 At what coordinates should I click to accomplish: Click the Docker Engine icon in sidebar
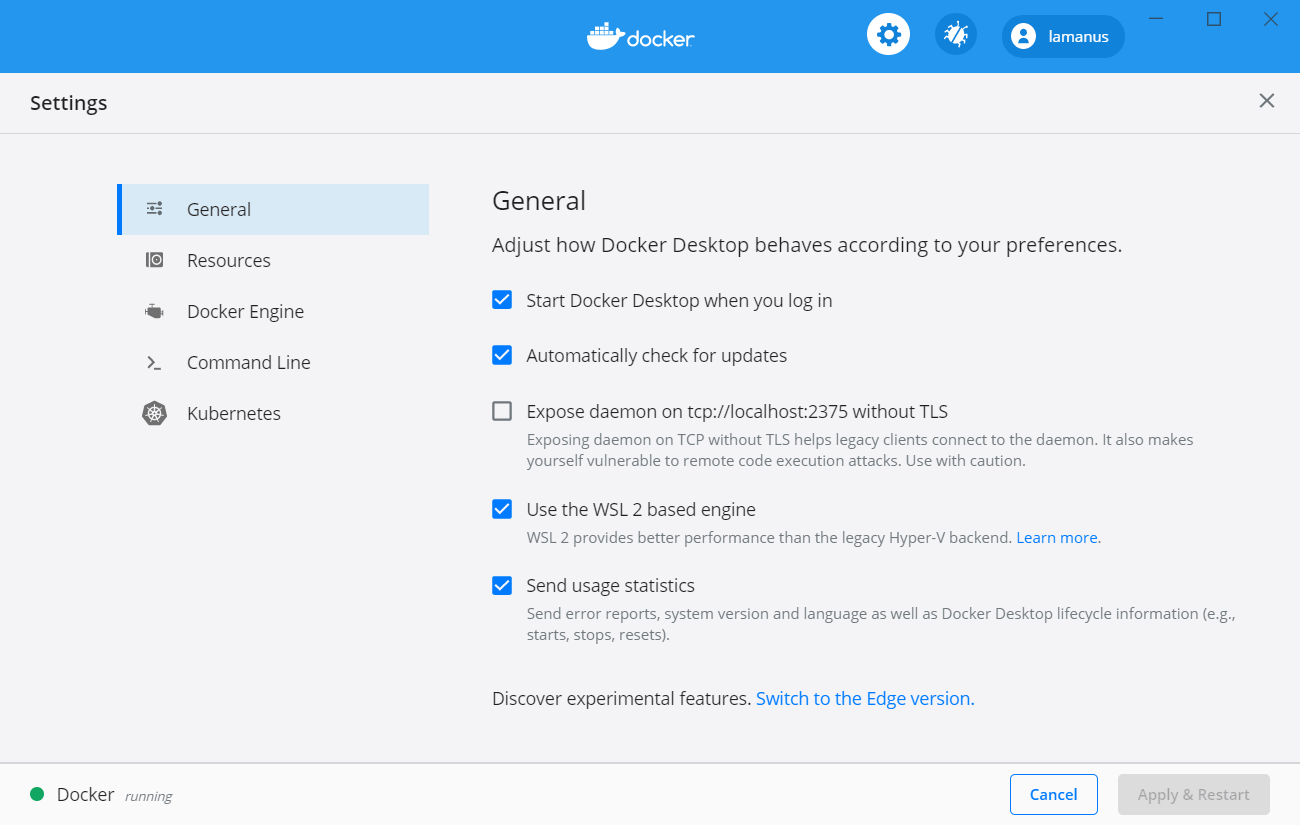point(154,311)
